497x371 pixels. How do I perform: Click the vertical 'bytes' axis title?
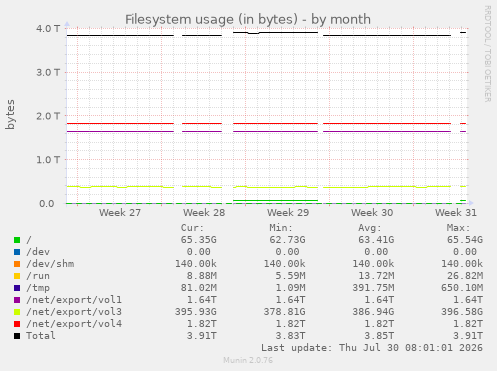point(10,115)
